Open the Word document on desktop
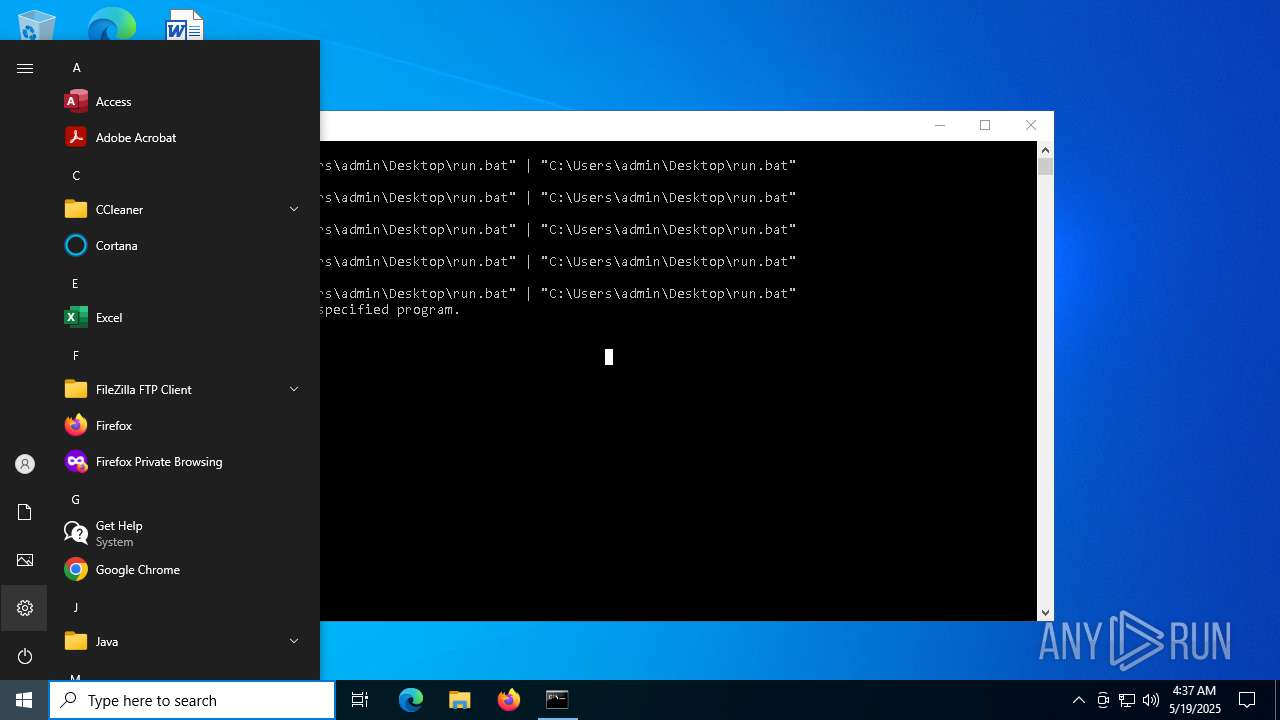This screenshot has width=1280, height=720. pos(184,26)
